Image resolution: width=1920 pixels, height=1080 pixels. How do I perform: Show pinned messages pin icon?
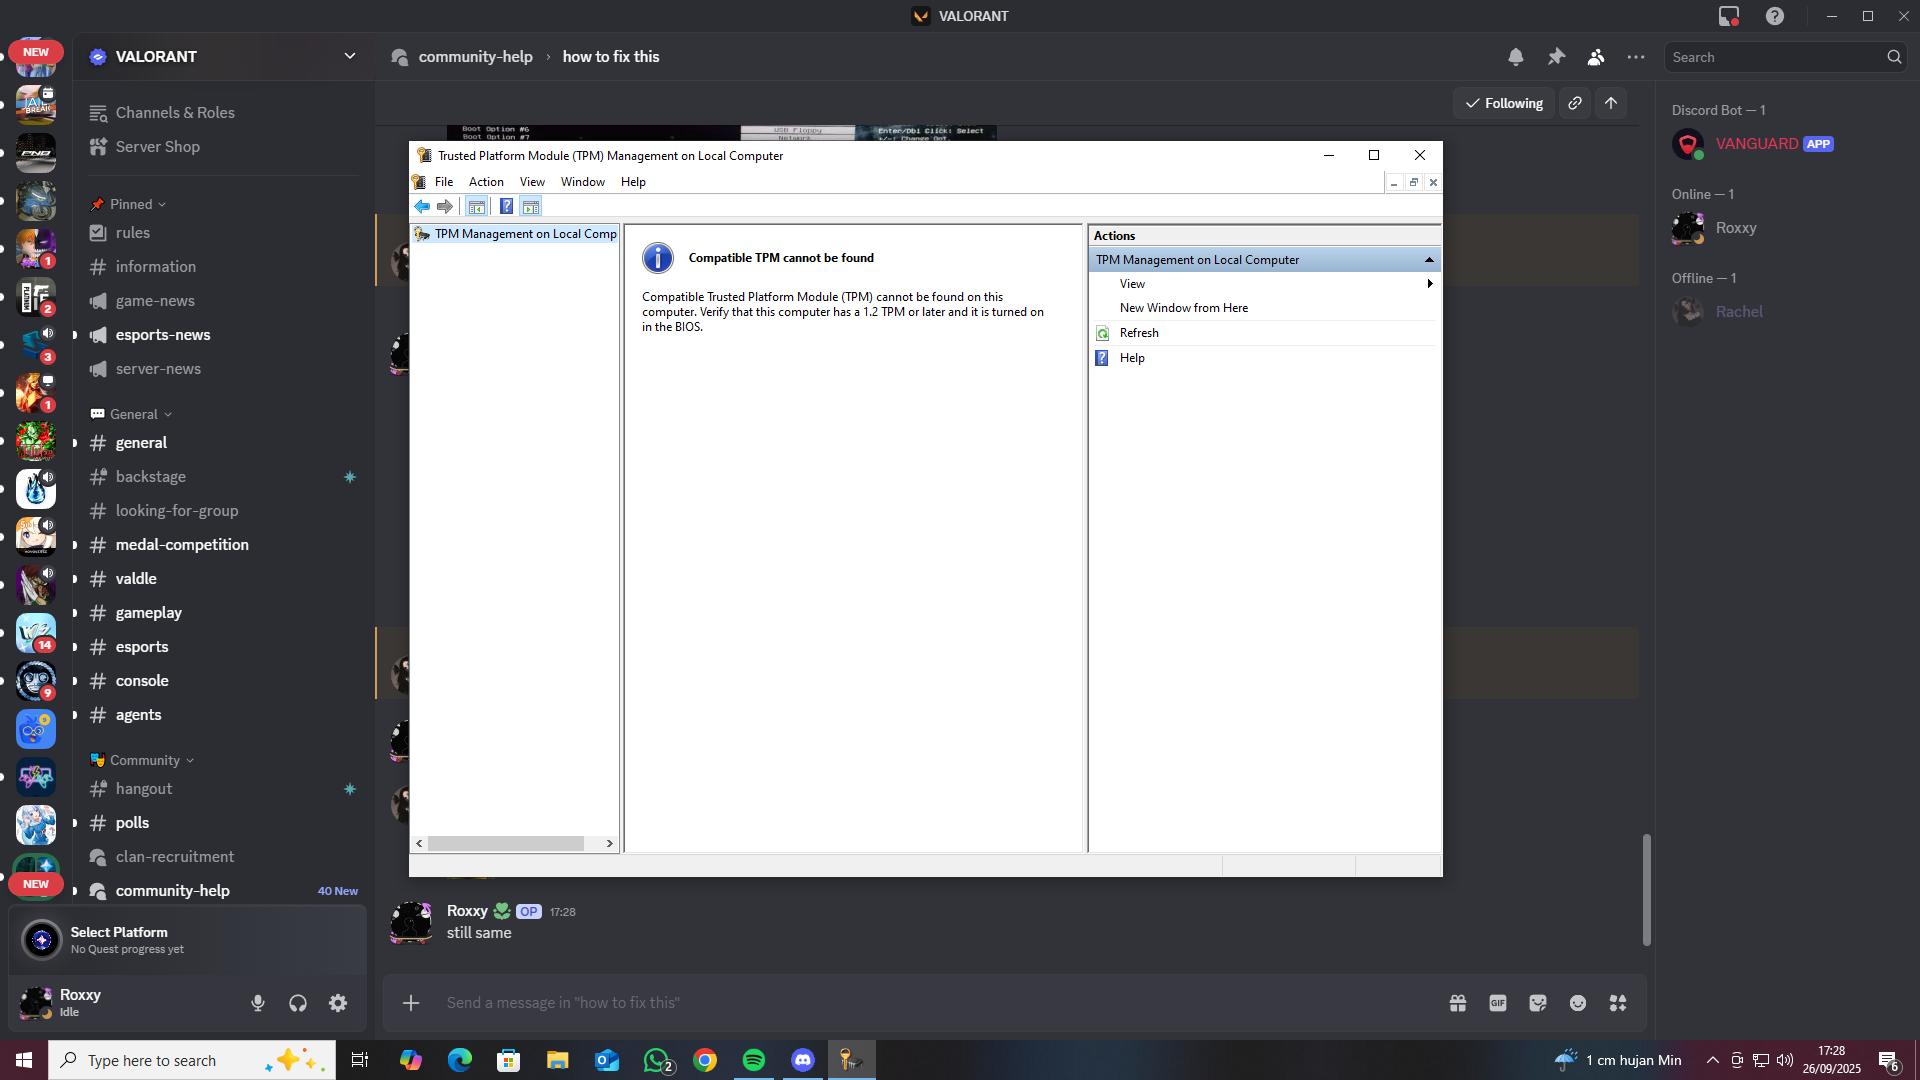[1556, 57]
